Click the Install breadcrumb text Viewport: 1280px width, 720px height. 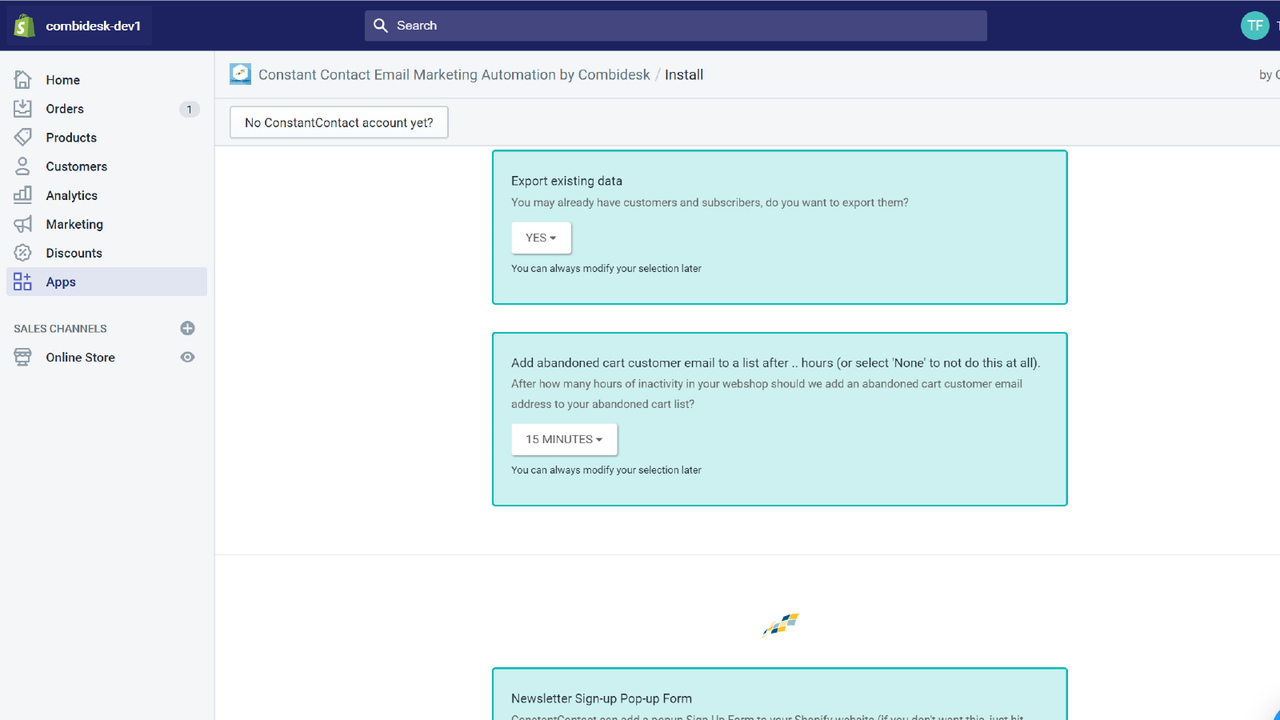[684, 75]
